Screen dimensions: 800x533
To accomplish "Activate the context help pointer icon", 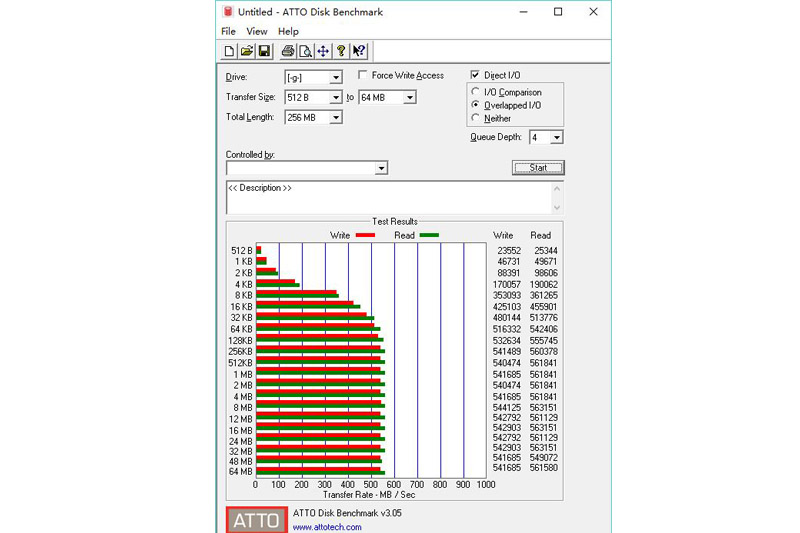I will (x=359, y=51).
